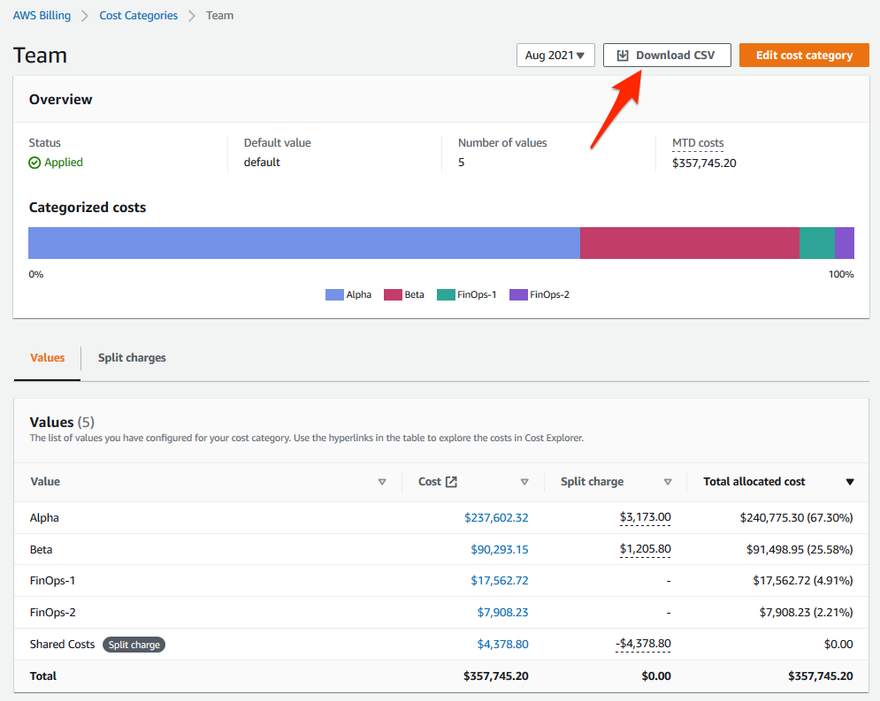
Task: Sort by the Split charge column arrow
Action: (x=668, y=482)
